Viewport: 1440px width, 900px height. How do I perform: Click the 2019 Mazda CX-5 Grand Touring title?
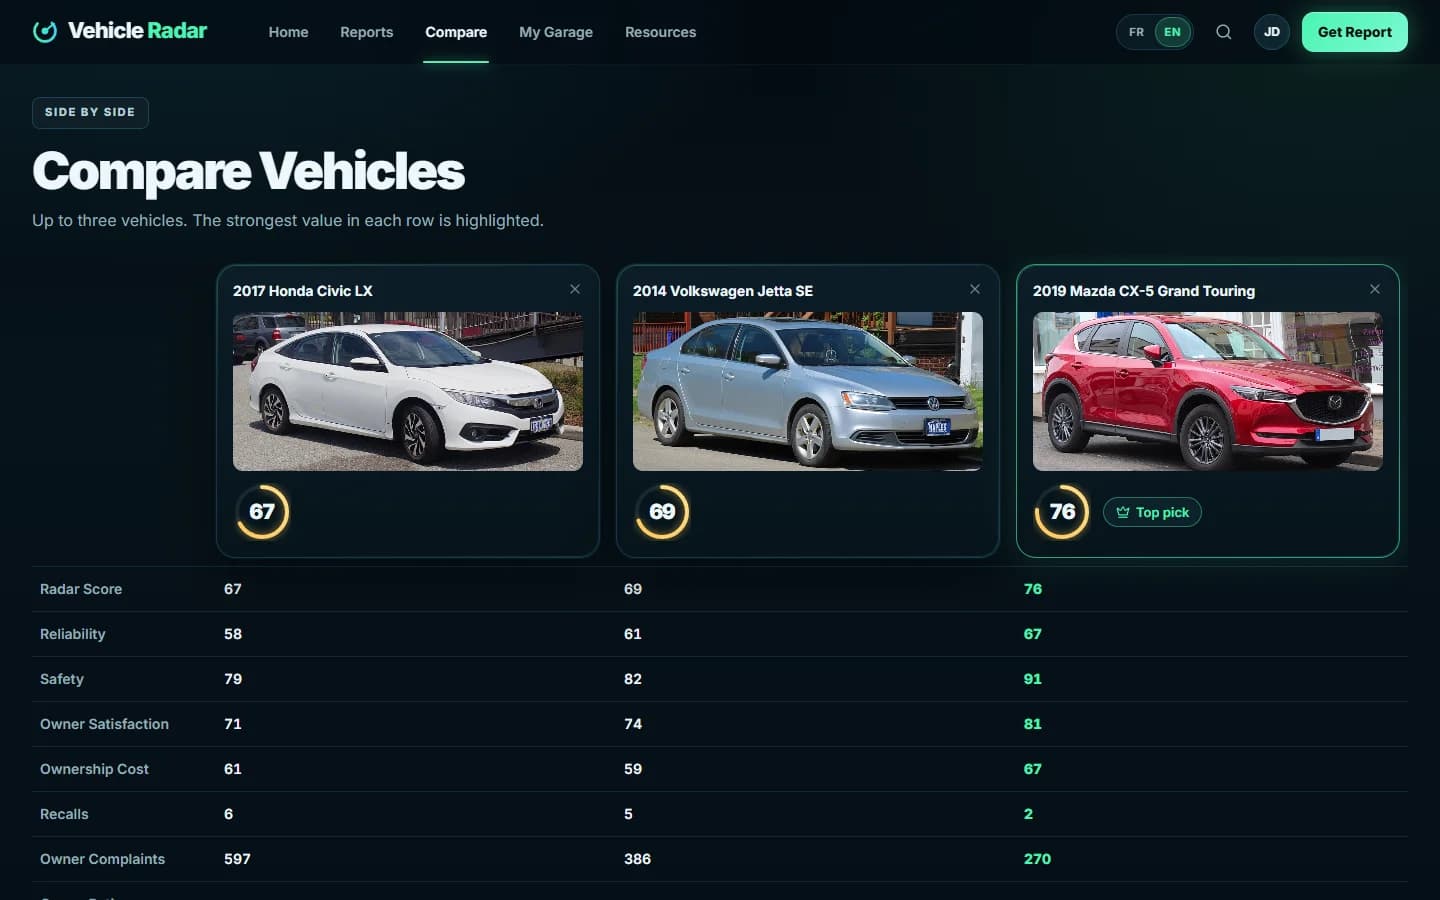coord(1144,291)
